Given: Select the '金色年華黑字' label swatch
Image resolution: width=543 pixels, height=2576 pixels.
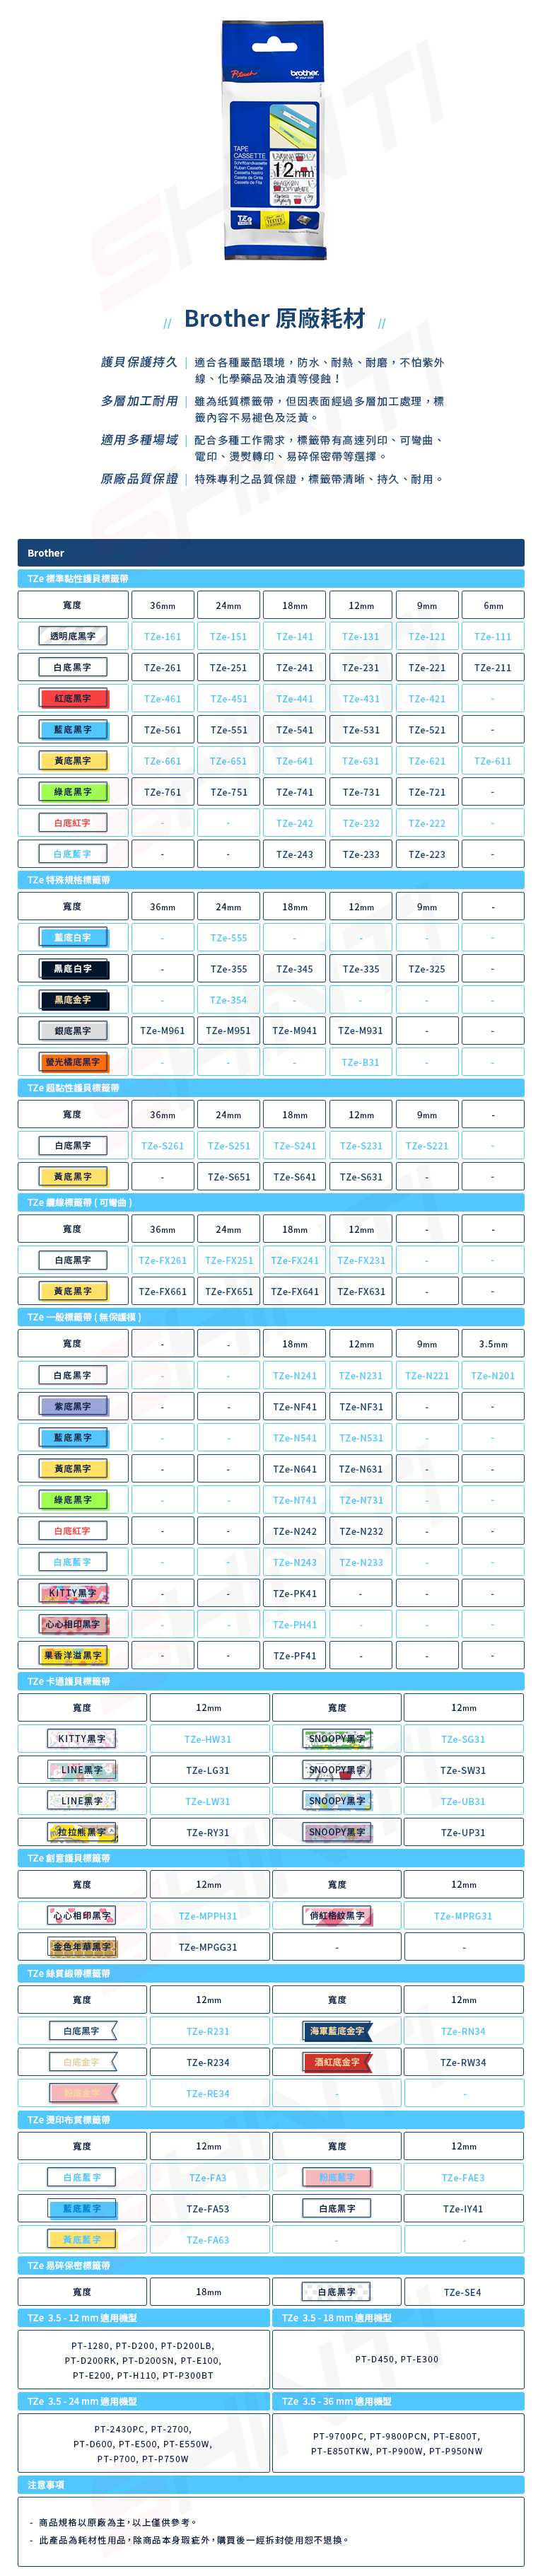Looking at the screenshot, I should click(82, 1947).
